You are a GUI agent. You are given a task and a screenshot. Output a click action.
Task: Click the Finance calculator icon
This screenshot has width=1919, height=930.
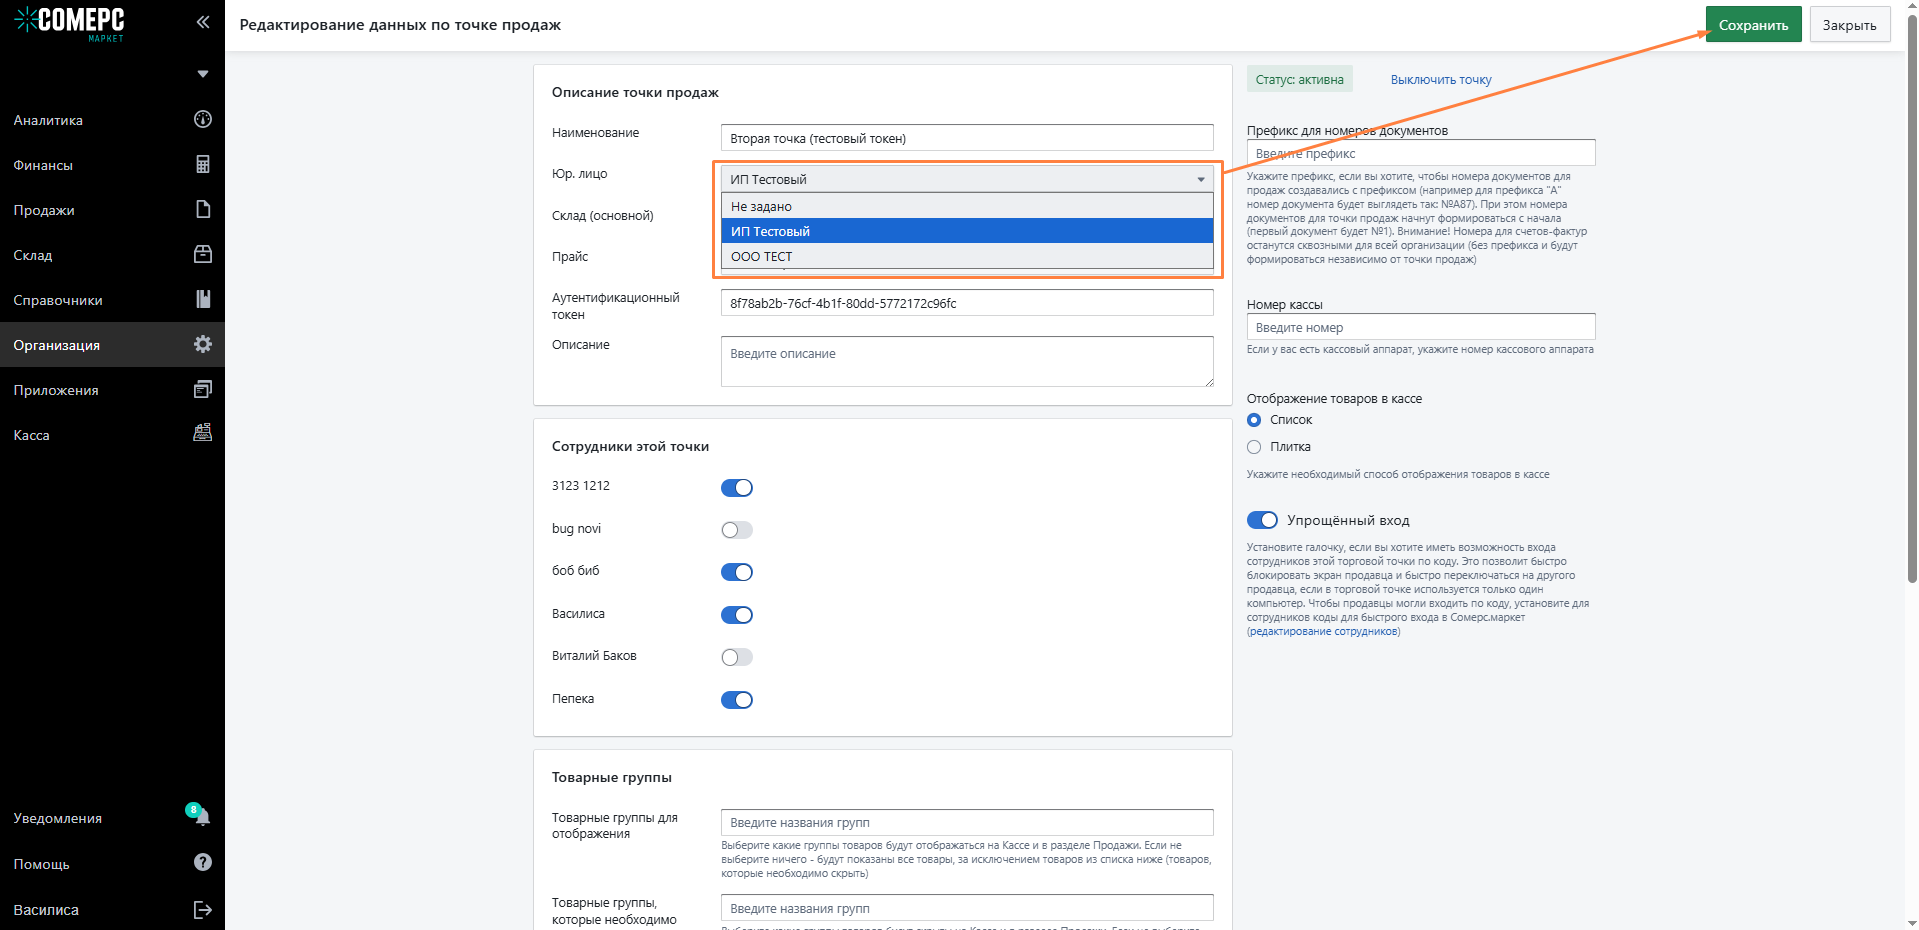coord(202,165)
